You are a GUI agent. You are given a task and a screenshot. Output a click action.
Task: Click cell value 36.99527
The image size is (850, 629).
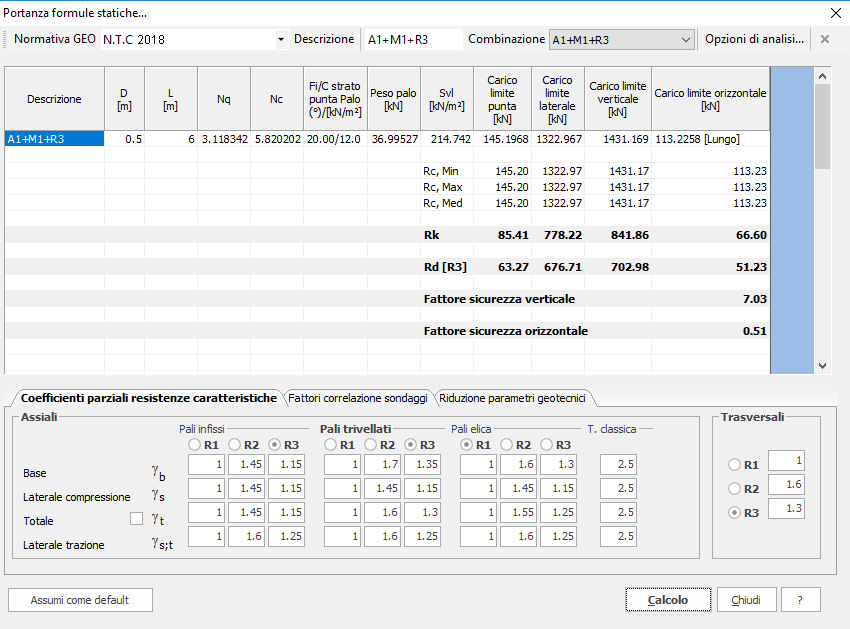coord(395,139)
